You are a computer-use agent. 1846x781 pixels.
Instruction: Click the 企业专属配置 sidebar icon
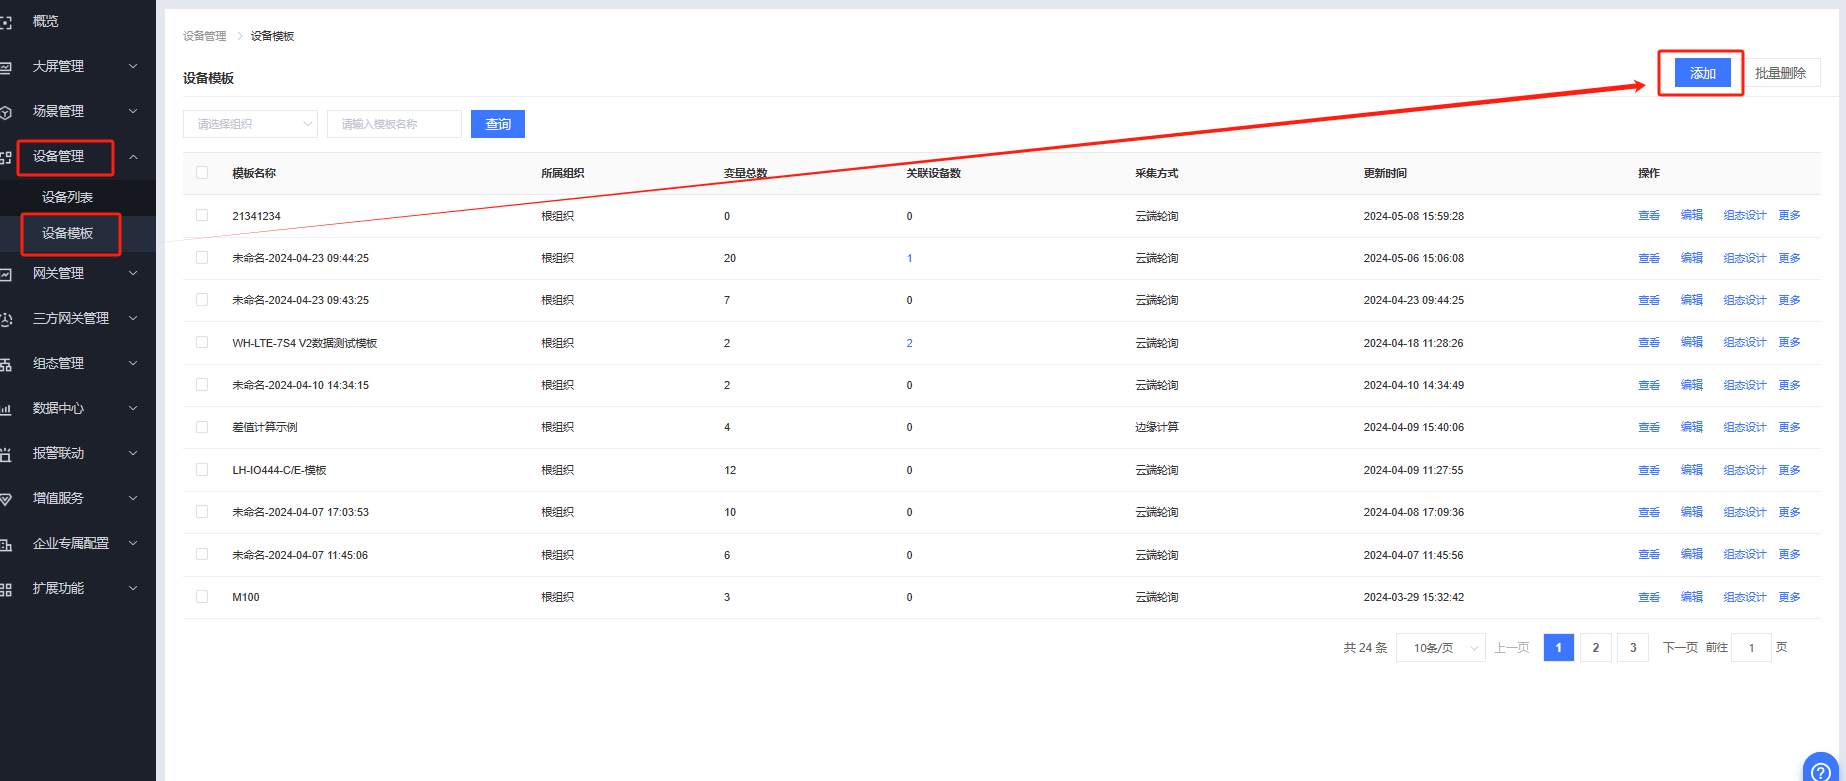coord(6,544)
